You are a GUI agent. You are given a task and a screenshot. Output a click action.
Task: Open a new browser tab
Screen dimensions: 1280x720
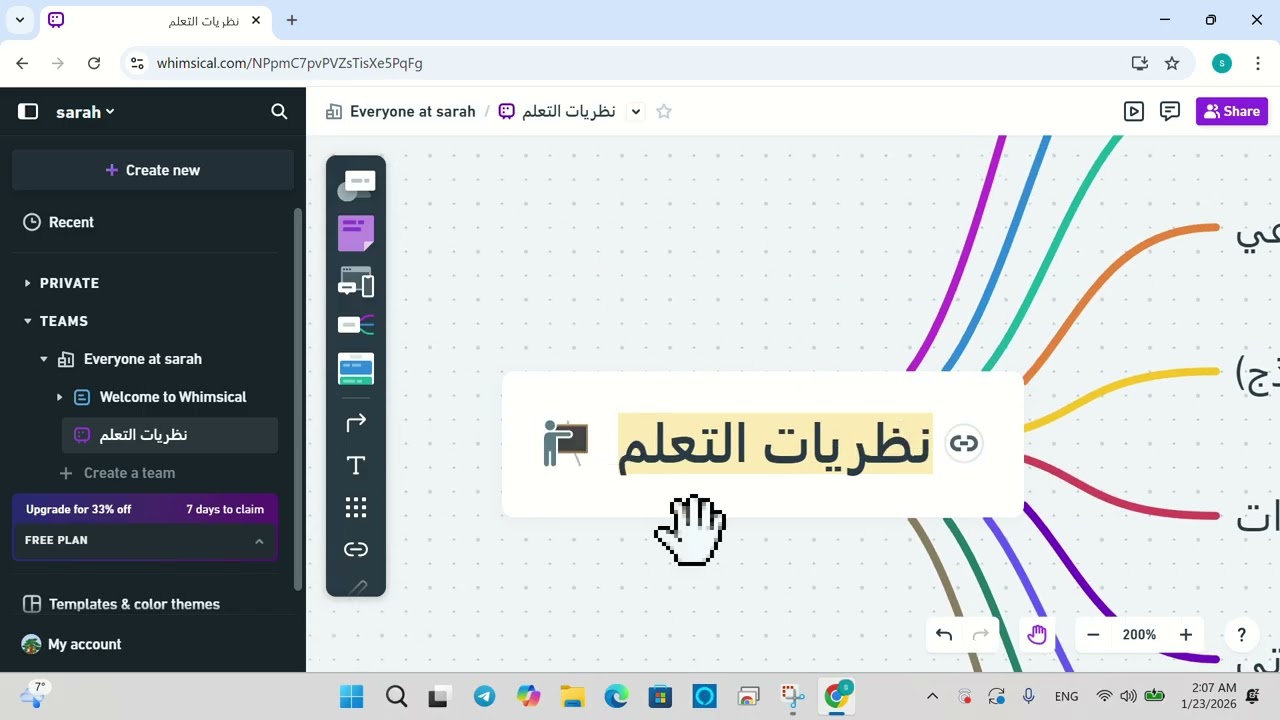(292, 20)
